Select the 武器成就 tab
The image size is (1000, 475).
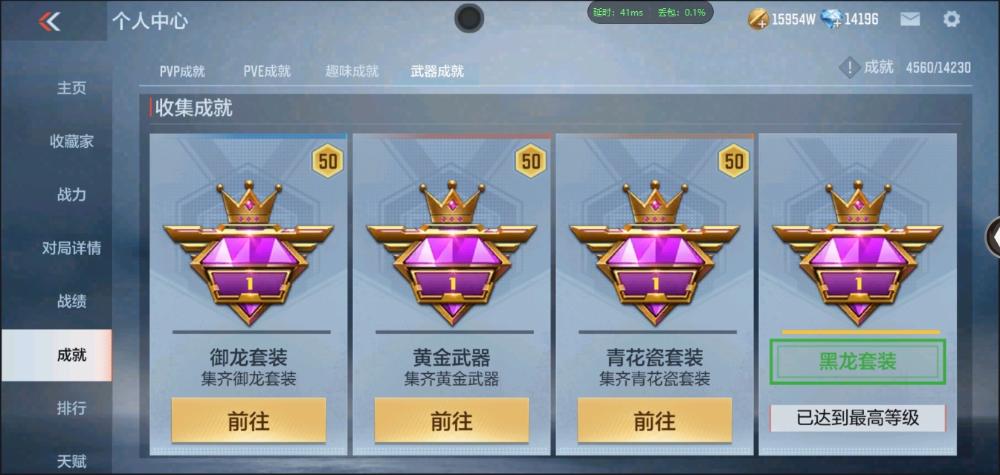click(438, 71)
